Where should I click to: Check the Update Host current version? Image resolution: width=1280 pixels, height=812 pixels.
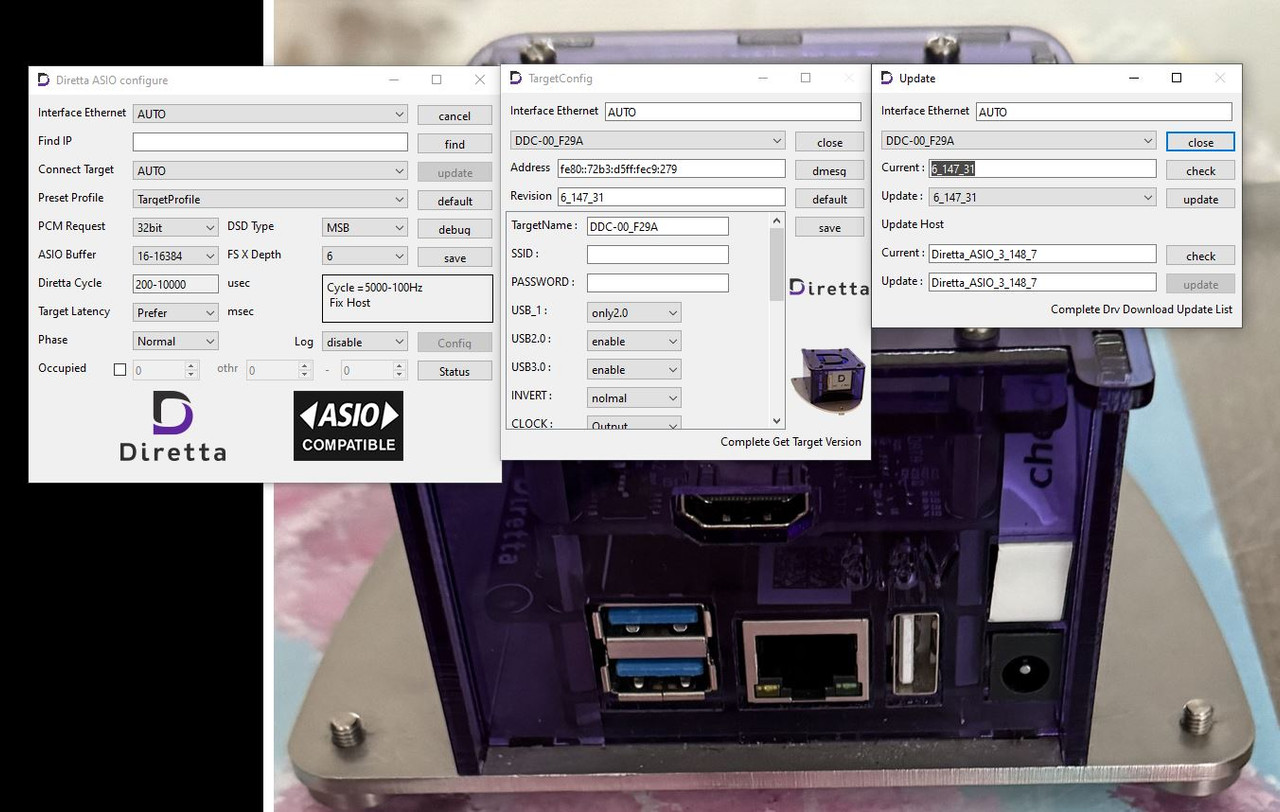pos(1199,255)
